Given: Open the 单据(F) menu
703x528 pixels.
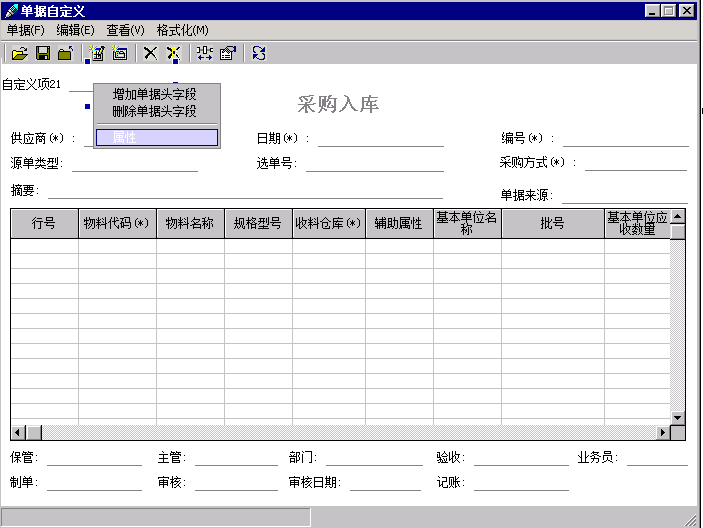Looking at the screenshot, I should click(x=25, y=30).
